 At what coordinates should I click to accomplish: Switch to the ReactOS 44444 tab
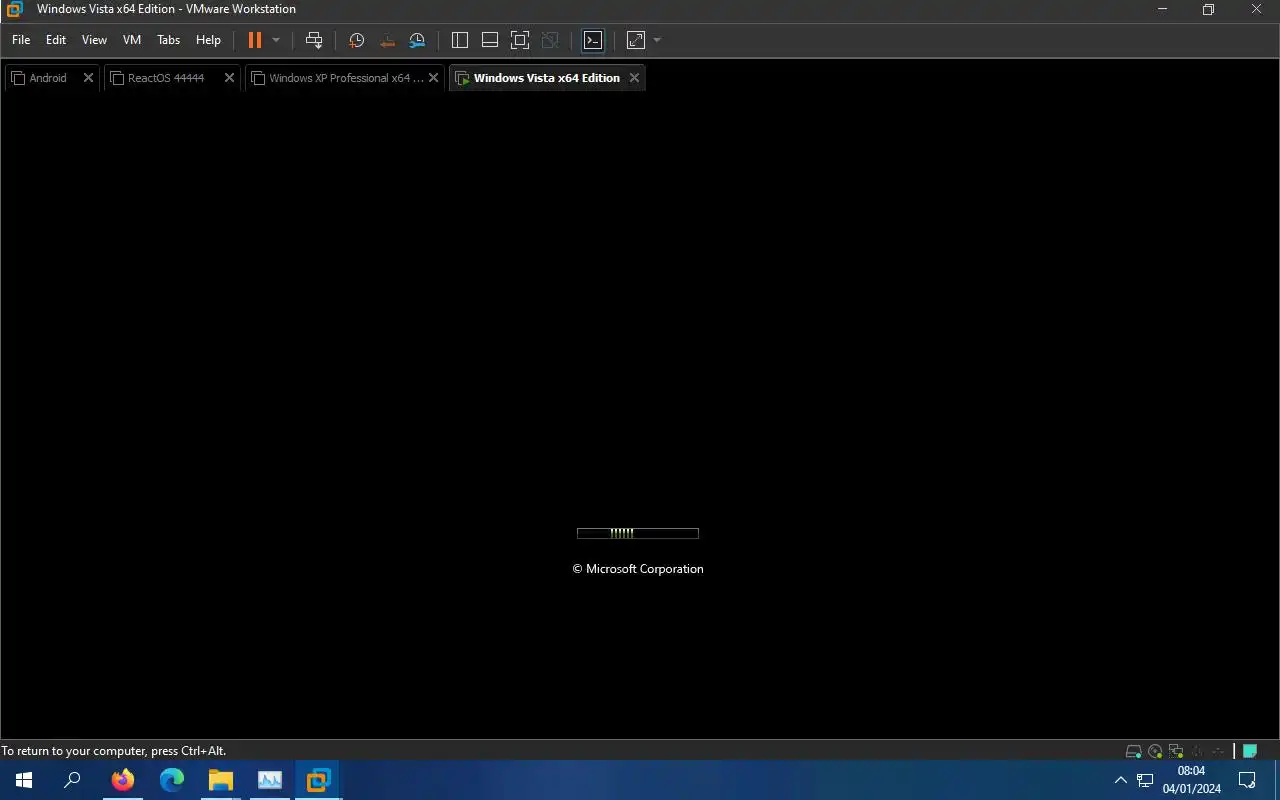coord(165,78)
